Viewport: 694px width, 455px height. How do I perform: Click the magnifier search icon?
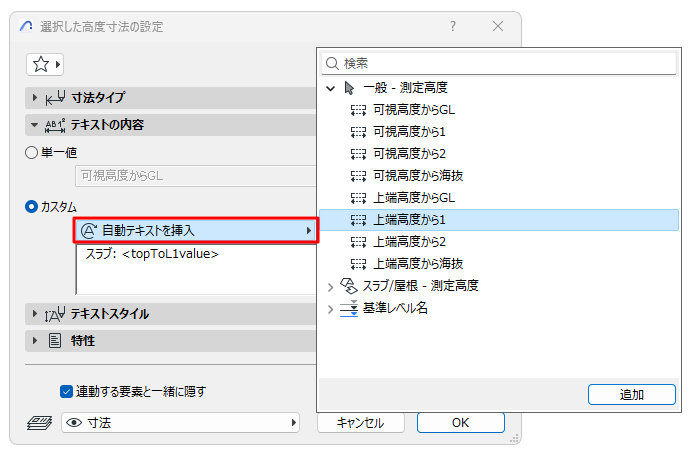click(332, 64)
